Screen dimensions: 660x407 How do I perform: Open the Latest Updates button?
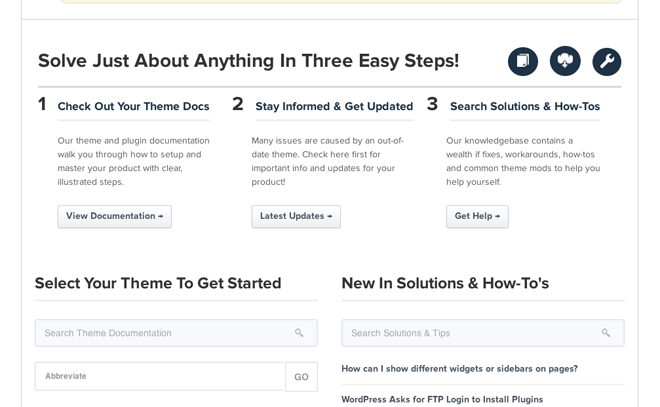click(x=296, y=216)
